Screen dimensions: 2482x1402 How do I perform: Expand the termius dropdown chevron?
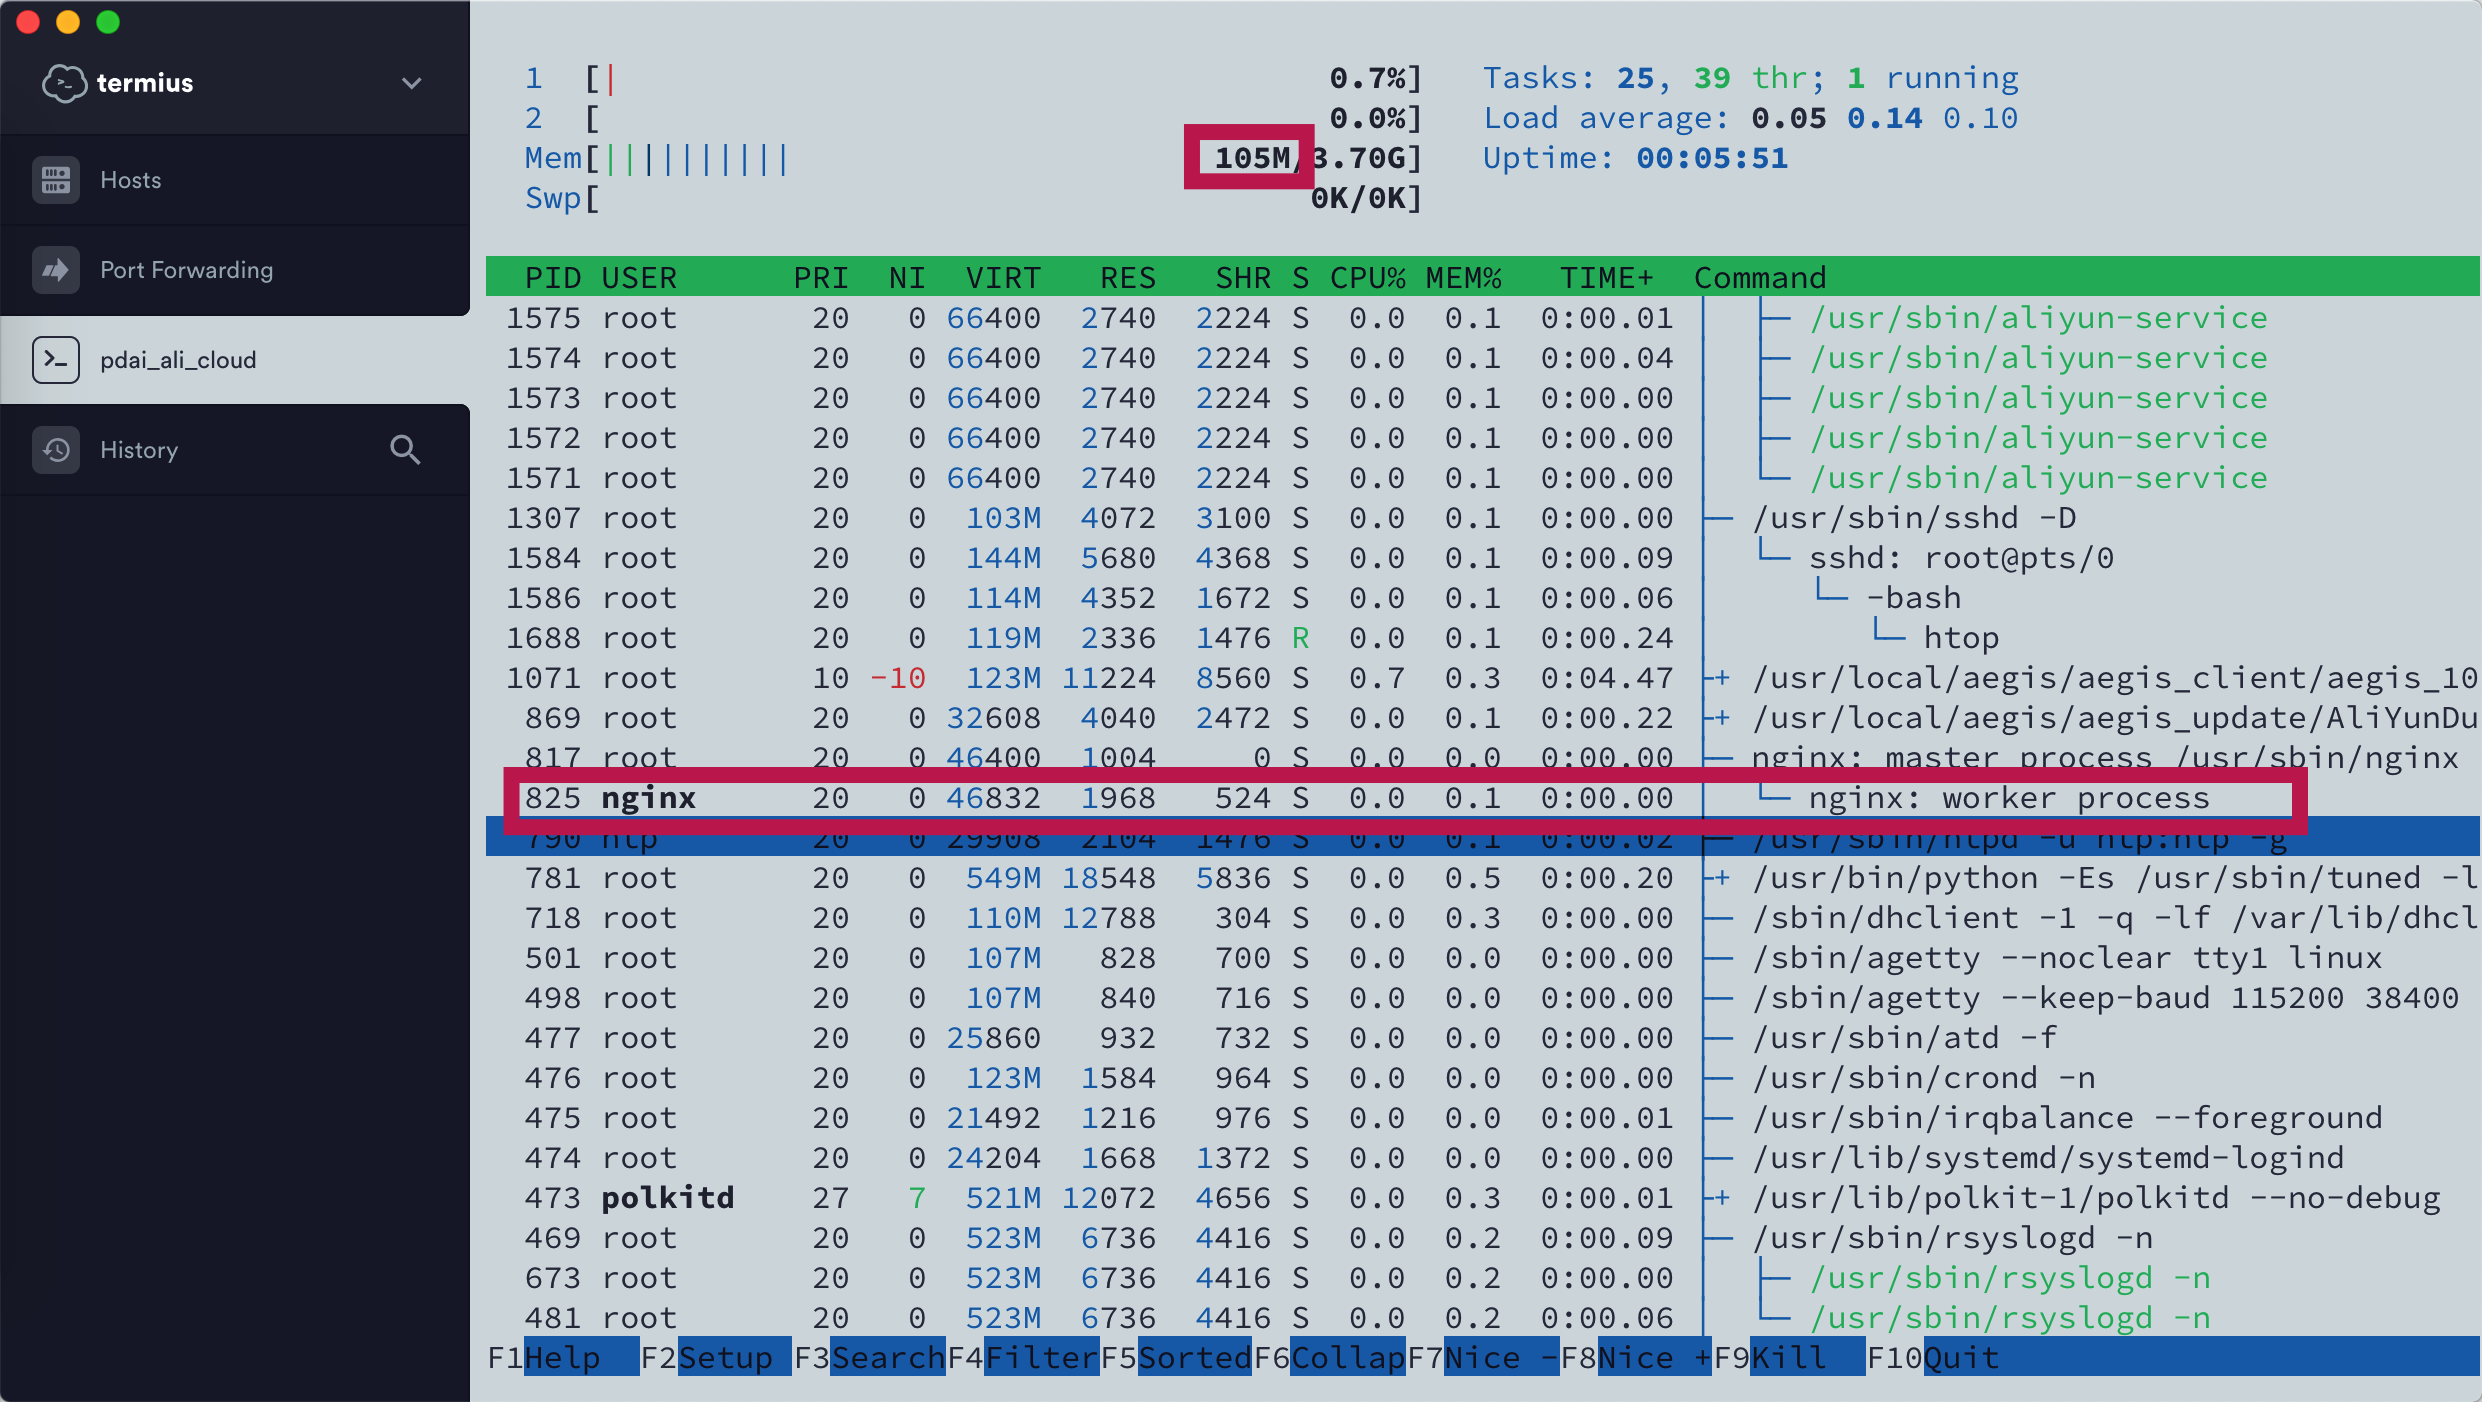[411, 83]
